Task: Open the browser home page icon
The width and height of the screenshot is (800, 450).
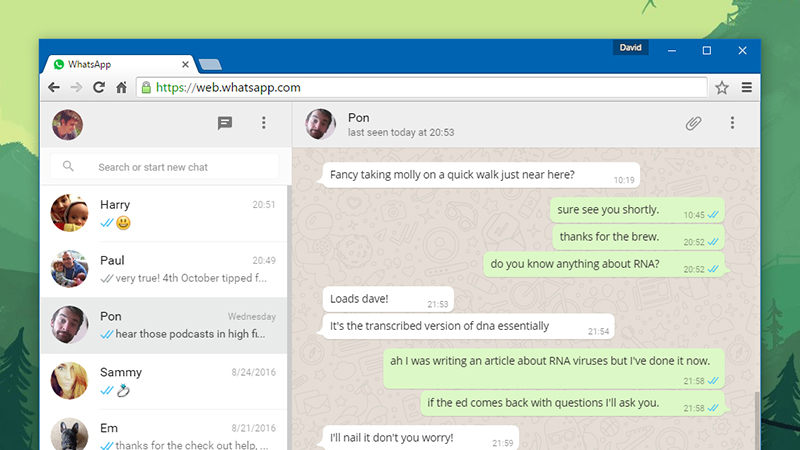Action: (121, 87)
